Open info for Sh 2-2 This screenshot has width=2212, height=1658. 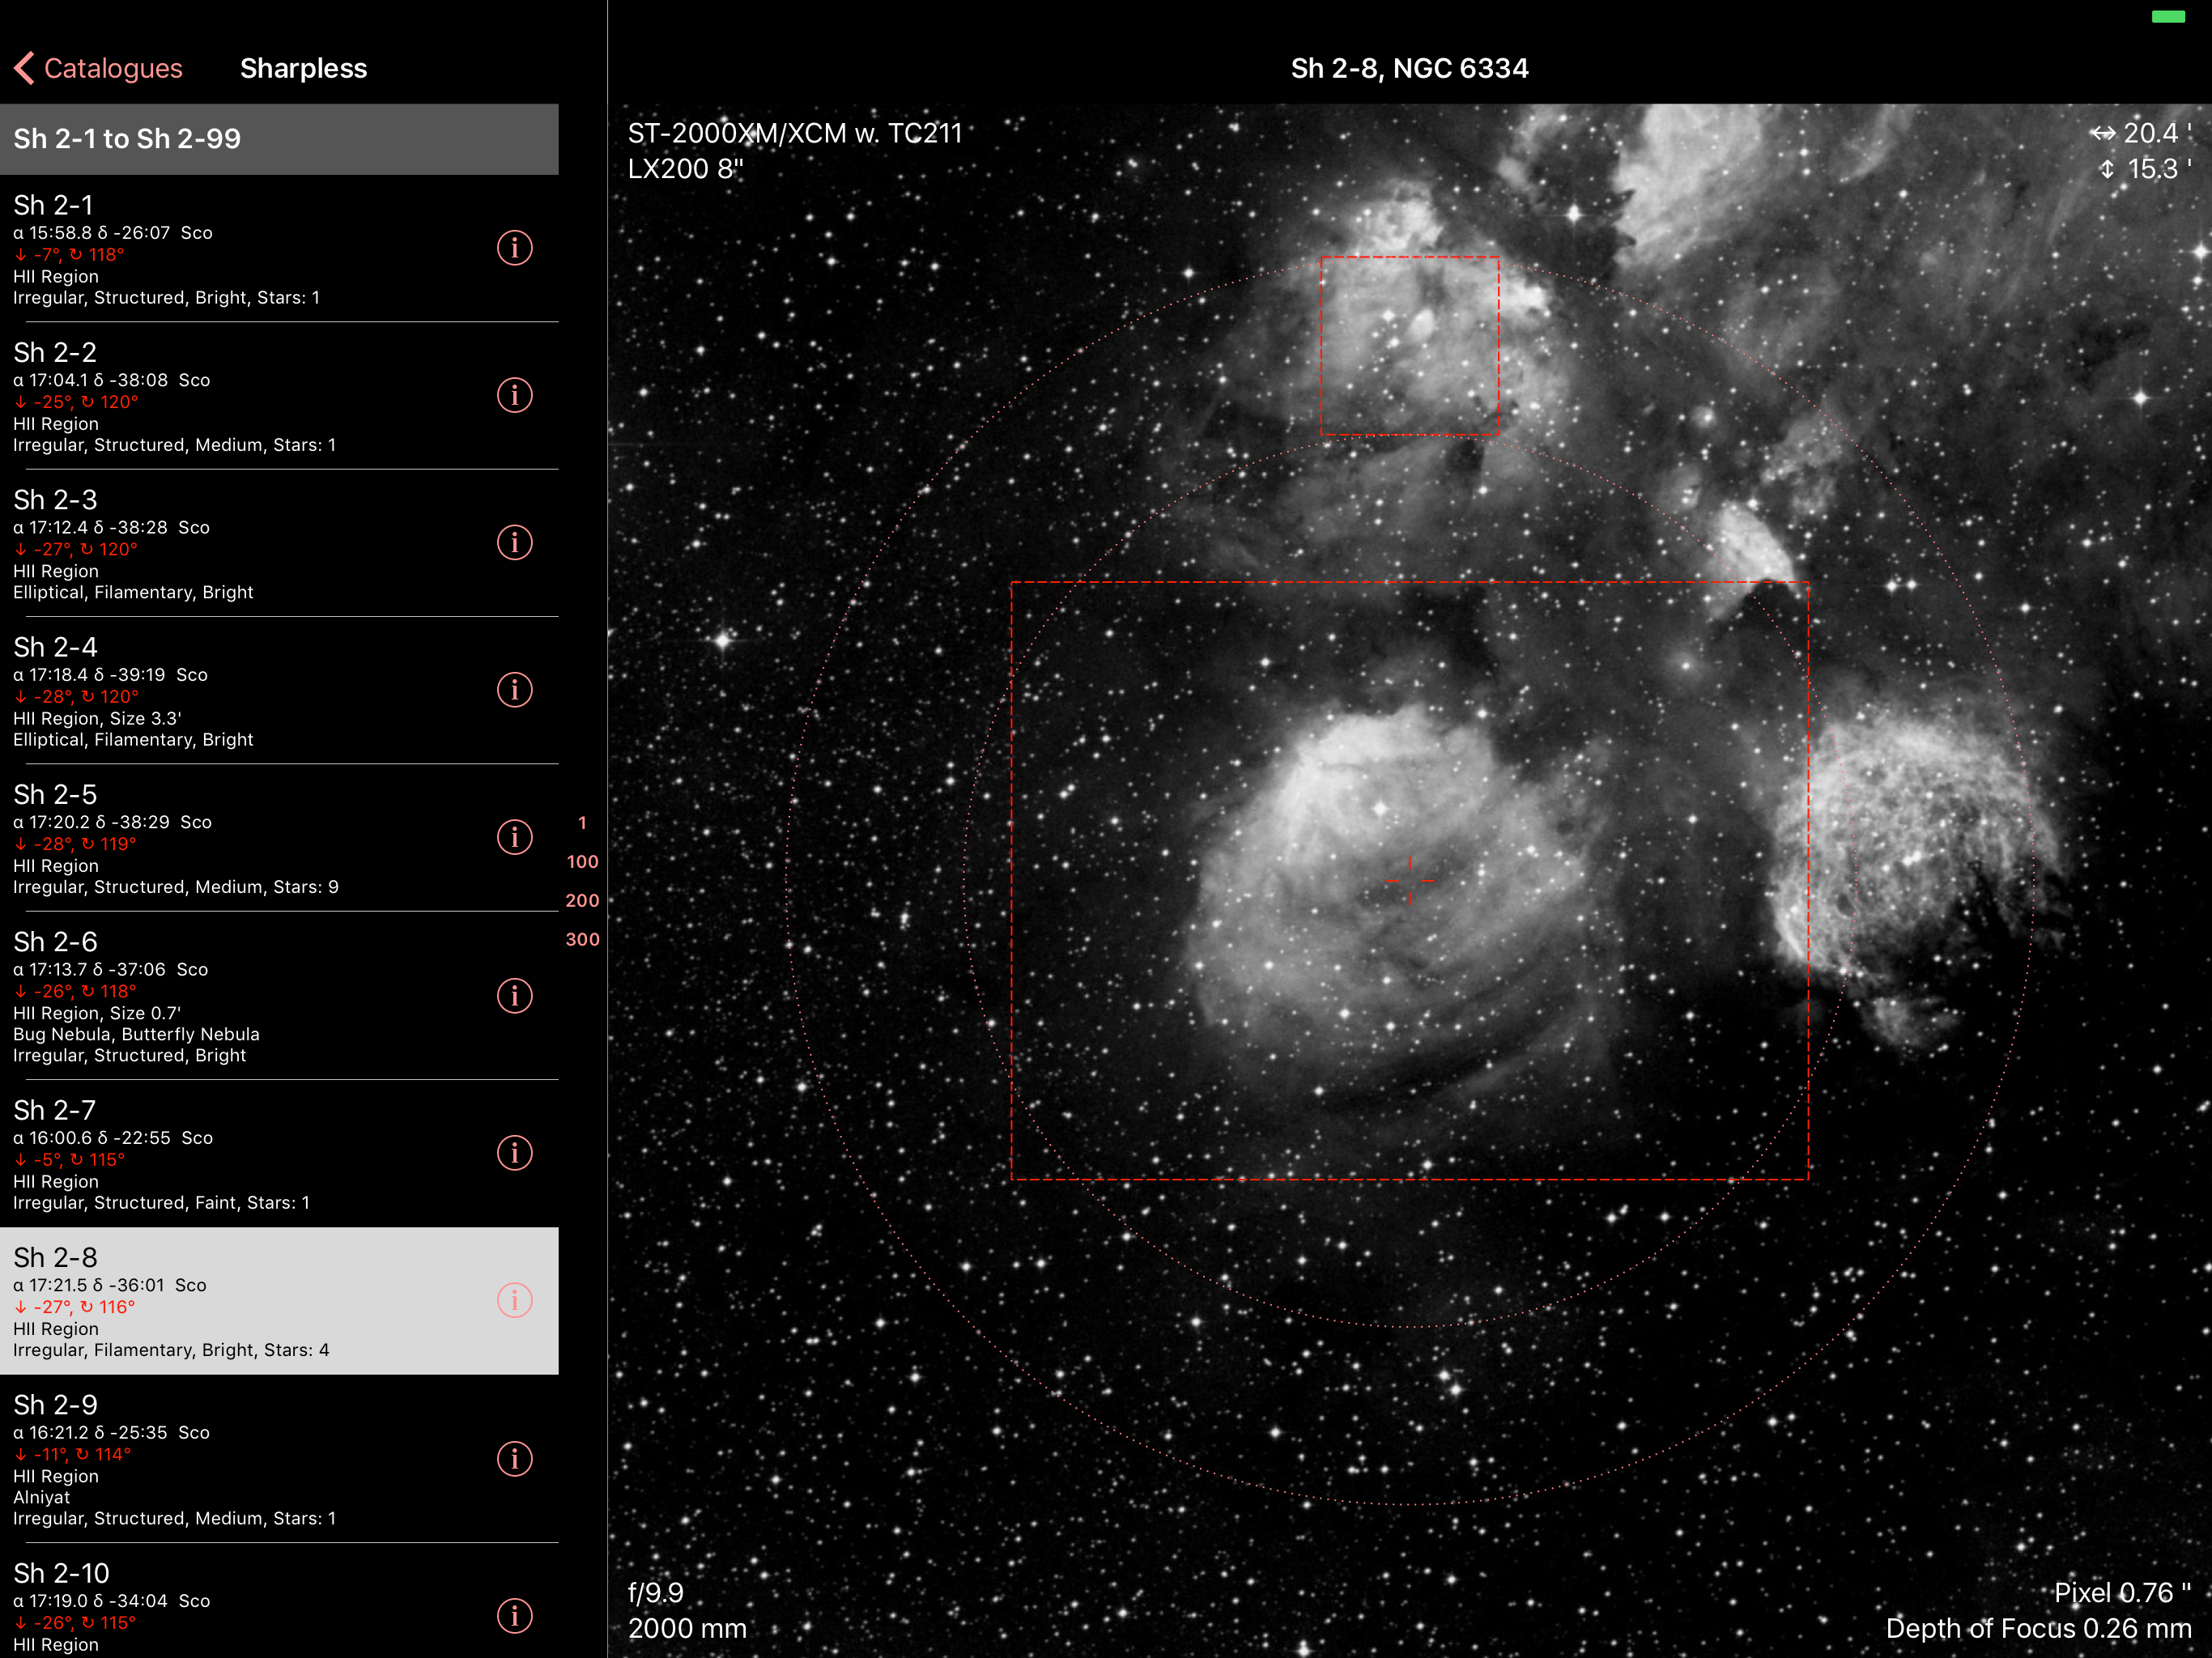[514, 395]
